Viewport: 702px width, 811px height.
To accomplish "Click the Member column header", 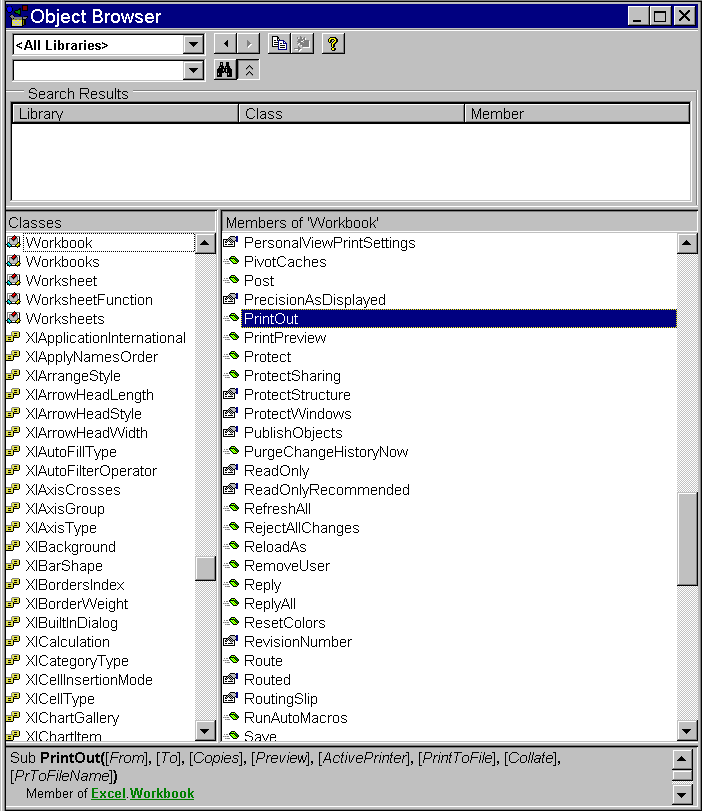I will pyautogui.click(x=576, y=114).
